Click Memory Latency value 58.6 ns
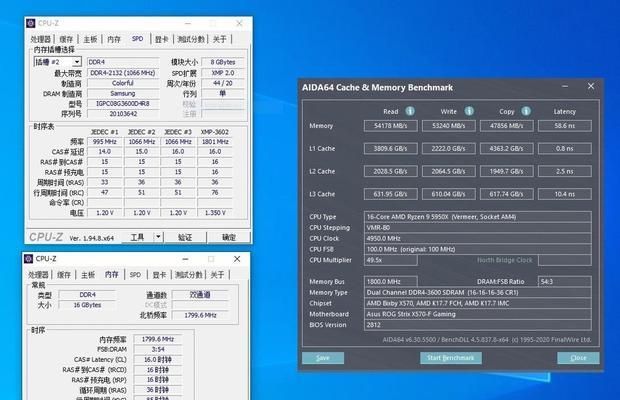This screenshot has height=400, width=620. [565, 126]
